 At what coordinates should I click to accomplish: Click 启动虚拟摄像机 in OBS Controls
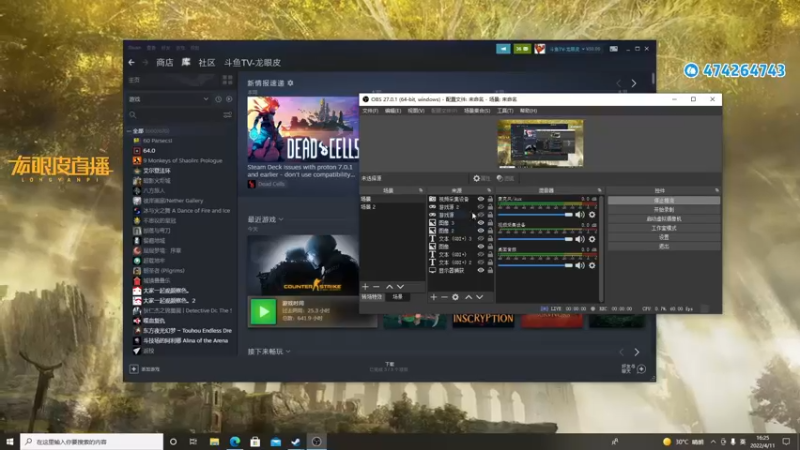click(x=664, y=219)
